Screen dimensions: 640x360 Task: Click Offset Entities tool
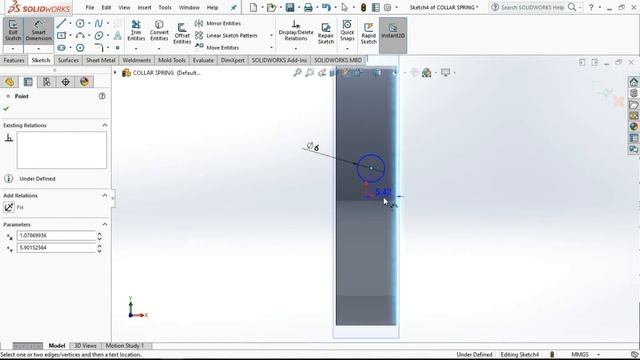tap(182, 33)
